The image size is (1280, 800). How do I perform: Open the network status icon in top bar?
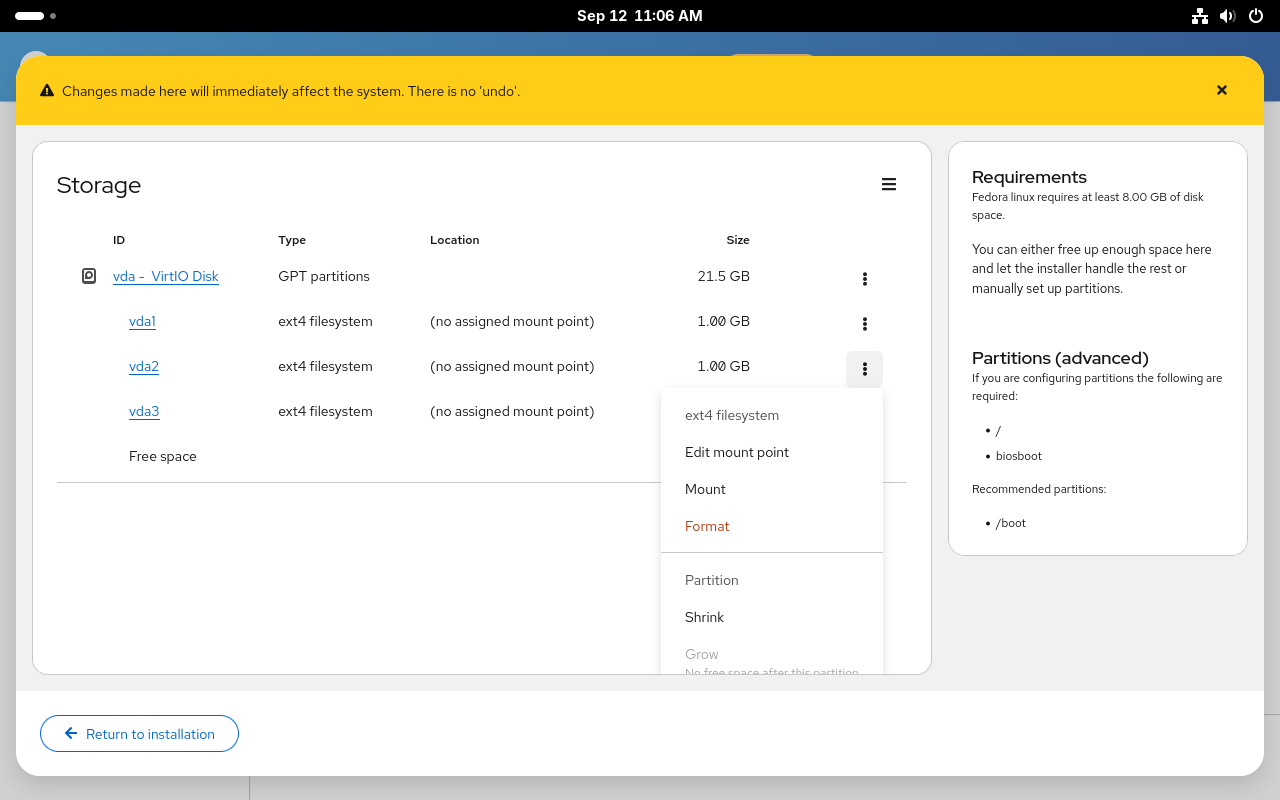pyautogui.click(x=1200, y=16)
